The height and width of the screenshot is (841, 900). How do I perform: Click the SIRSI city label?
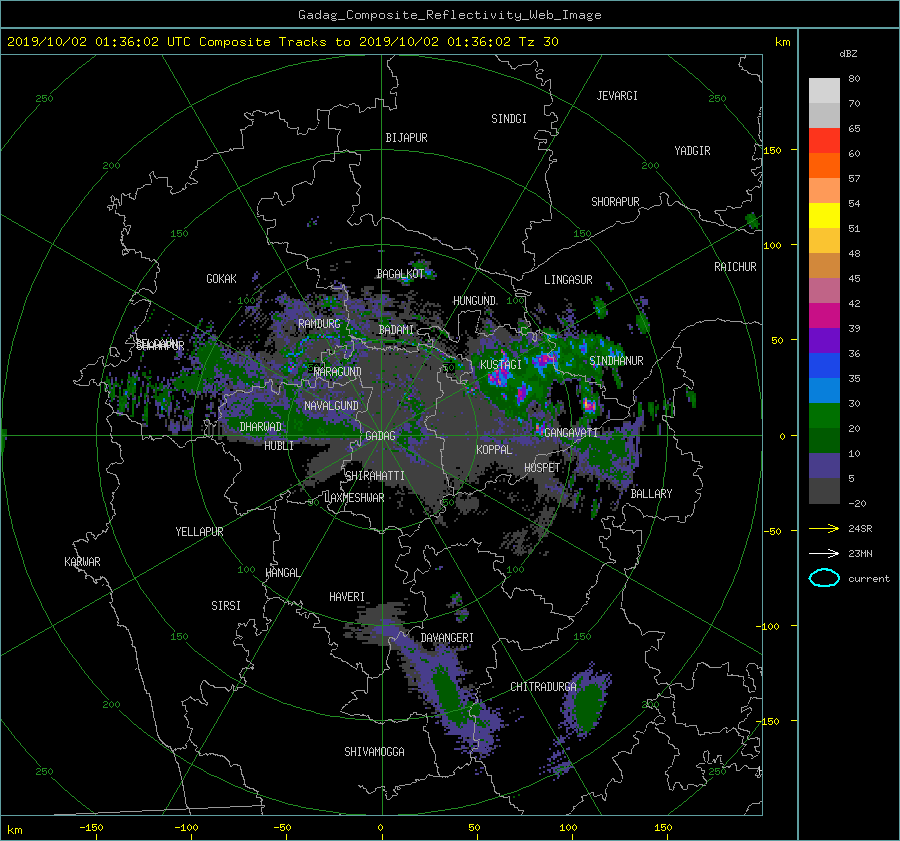point(226,606)
